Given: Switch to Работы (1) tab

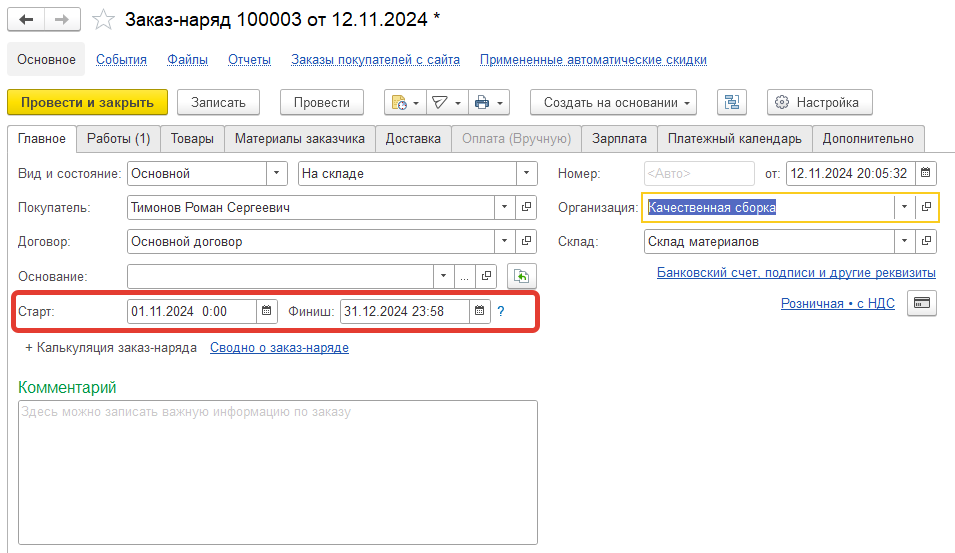Looking at the screenshot, I should (118, 139).
